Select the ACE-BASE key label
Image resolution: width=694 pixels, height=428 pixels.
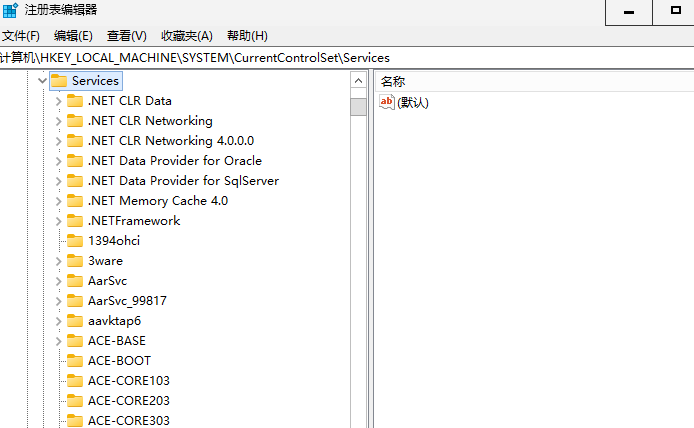[x=117, y=341]
